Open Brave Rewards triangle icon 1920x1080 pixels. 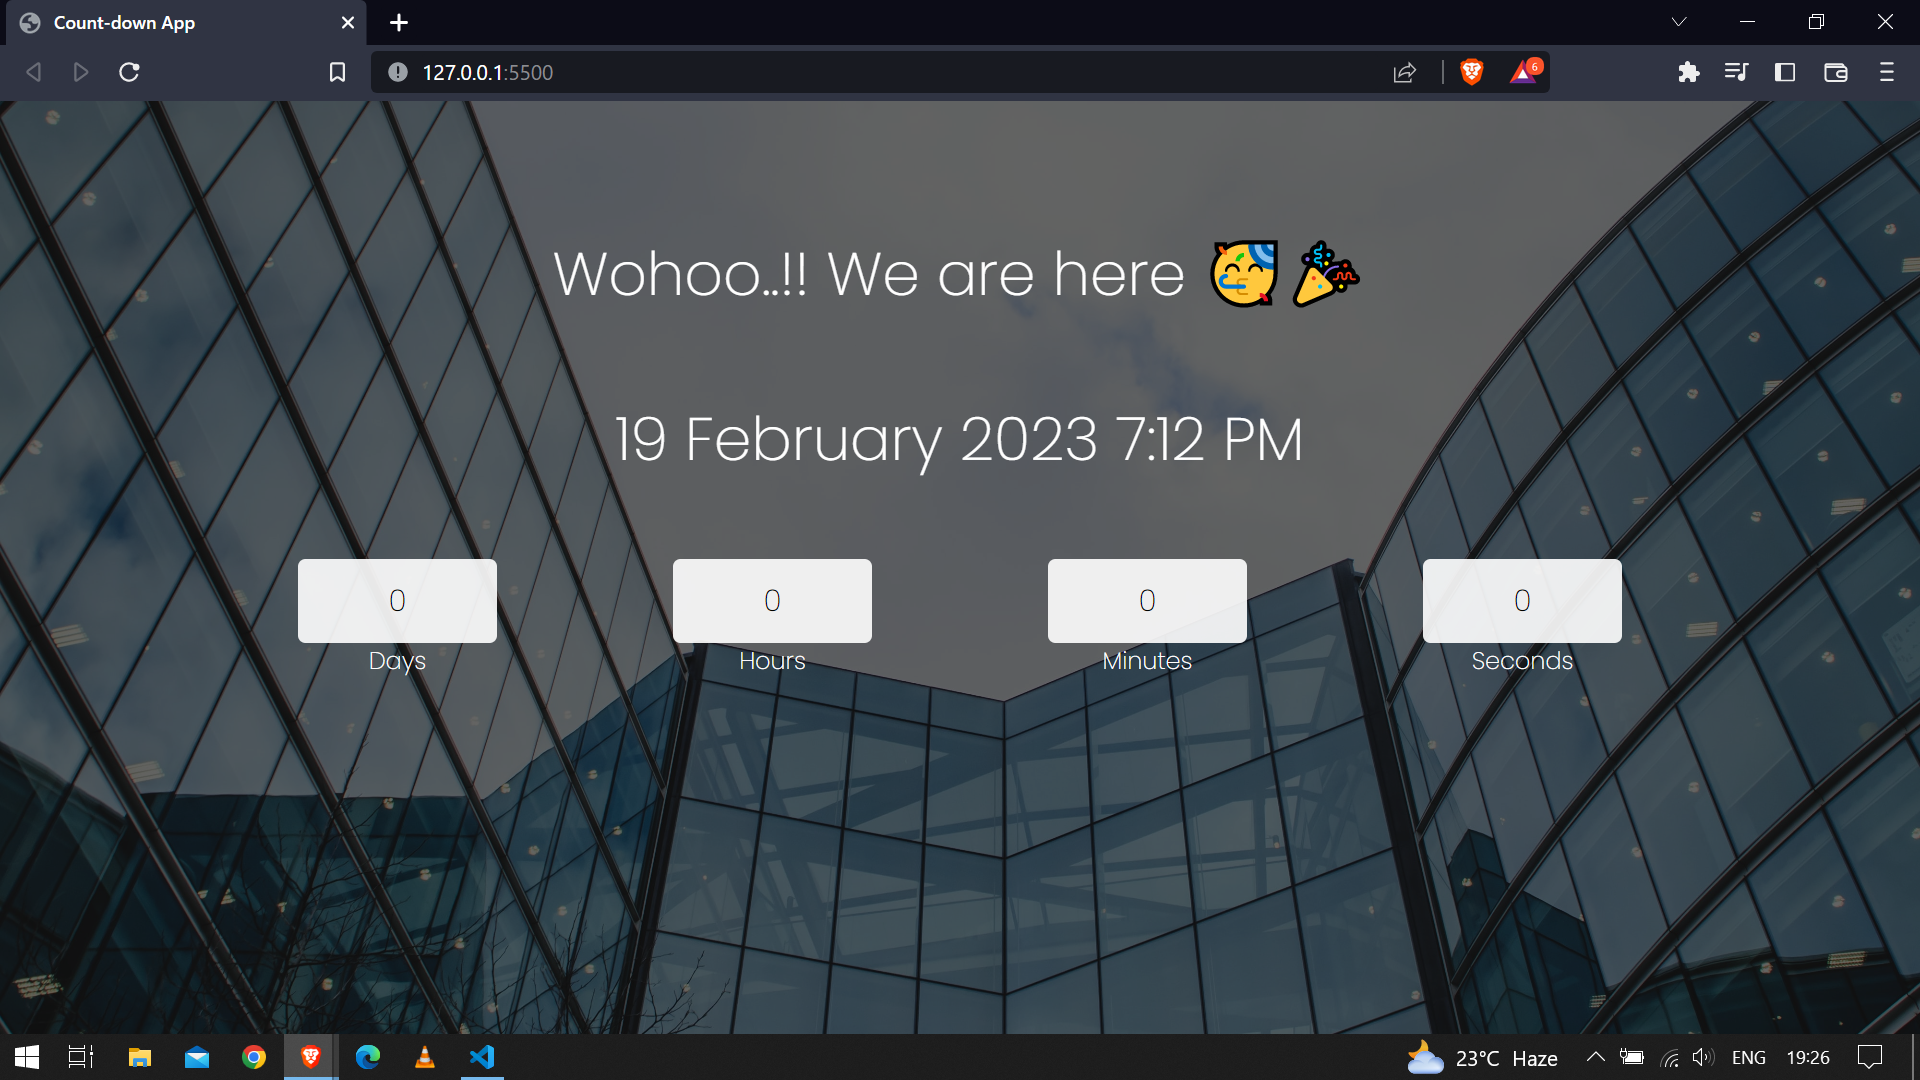(x=1524, y=72)
